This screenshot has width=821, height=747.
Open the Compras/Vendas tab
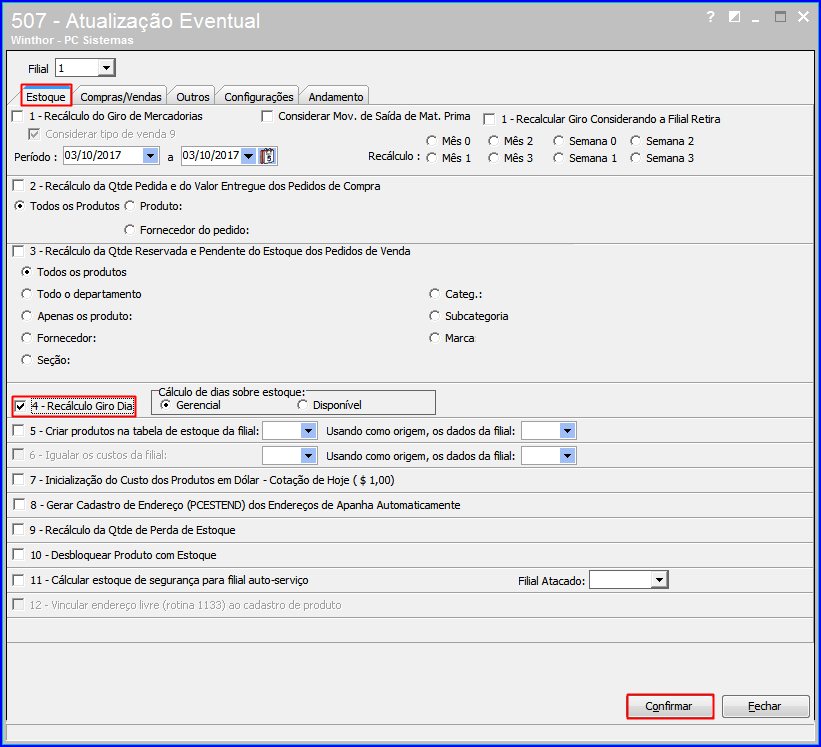[x=120, y=97]
